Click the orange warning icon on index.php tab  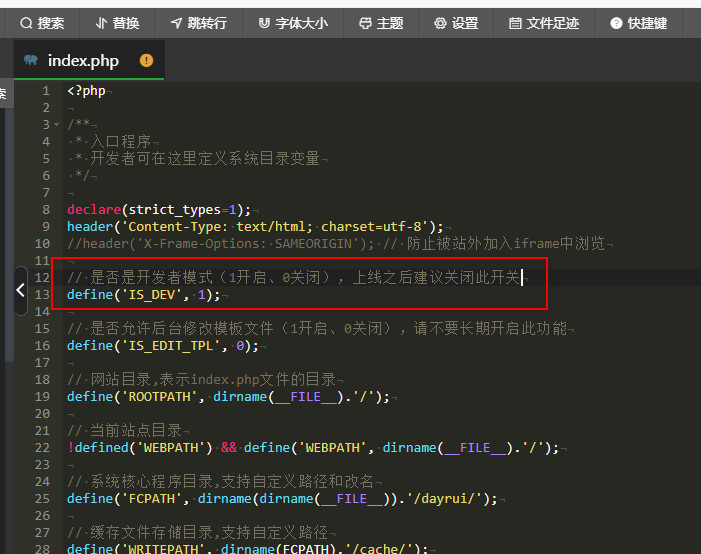(147, 61)
